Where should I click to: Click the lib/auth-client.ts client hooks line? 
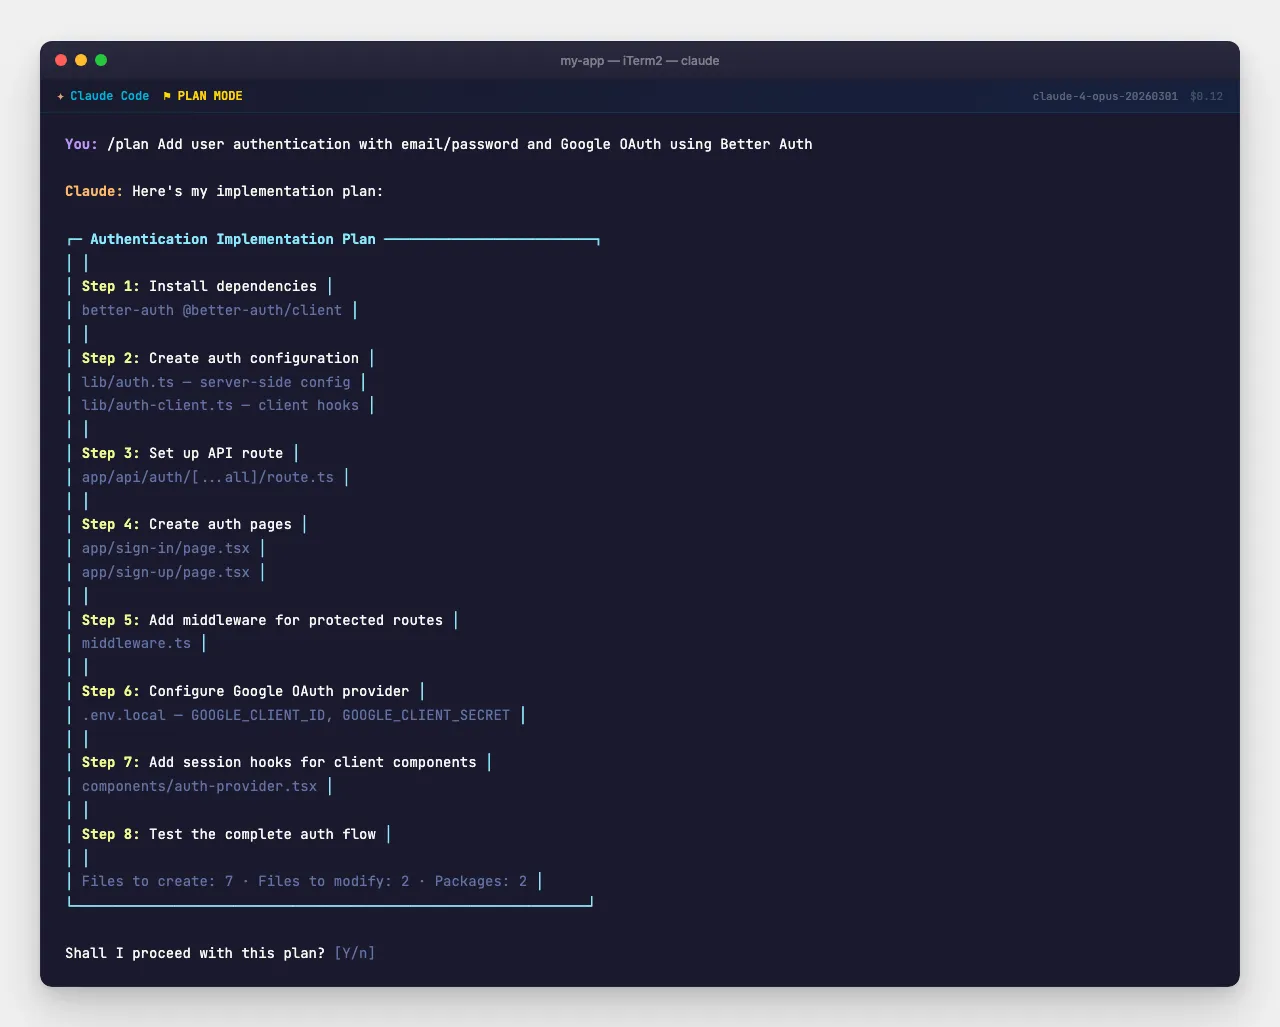tap(220, 405)
